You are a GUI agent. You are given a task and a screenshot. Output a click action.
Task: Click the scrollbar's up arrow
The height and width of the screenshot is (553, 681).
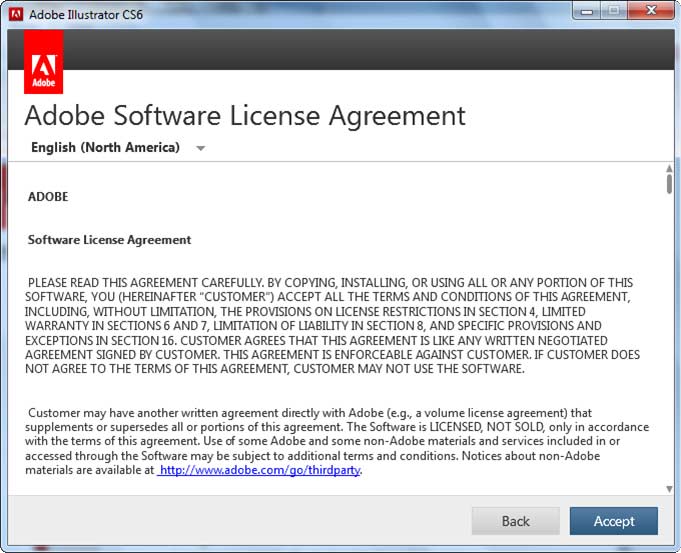[x=669, y=168]
